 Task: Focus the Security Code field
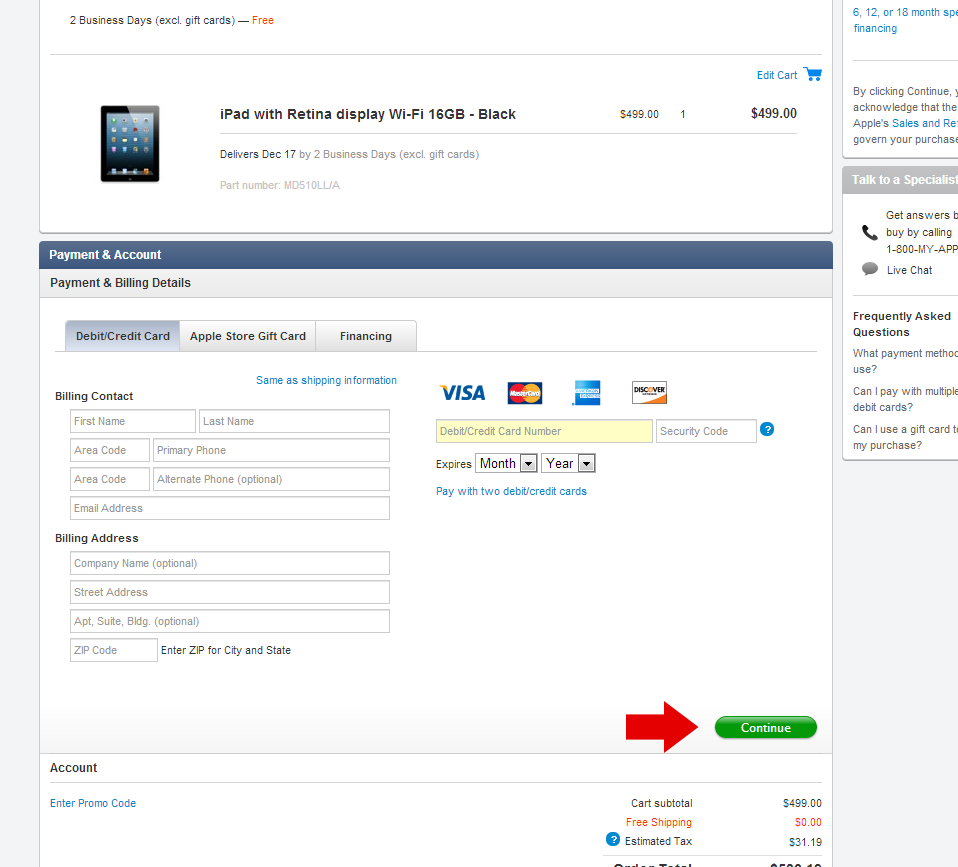point(706,431)
